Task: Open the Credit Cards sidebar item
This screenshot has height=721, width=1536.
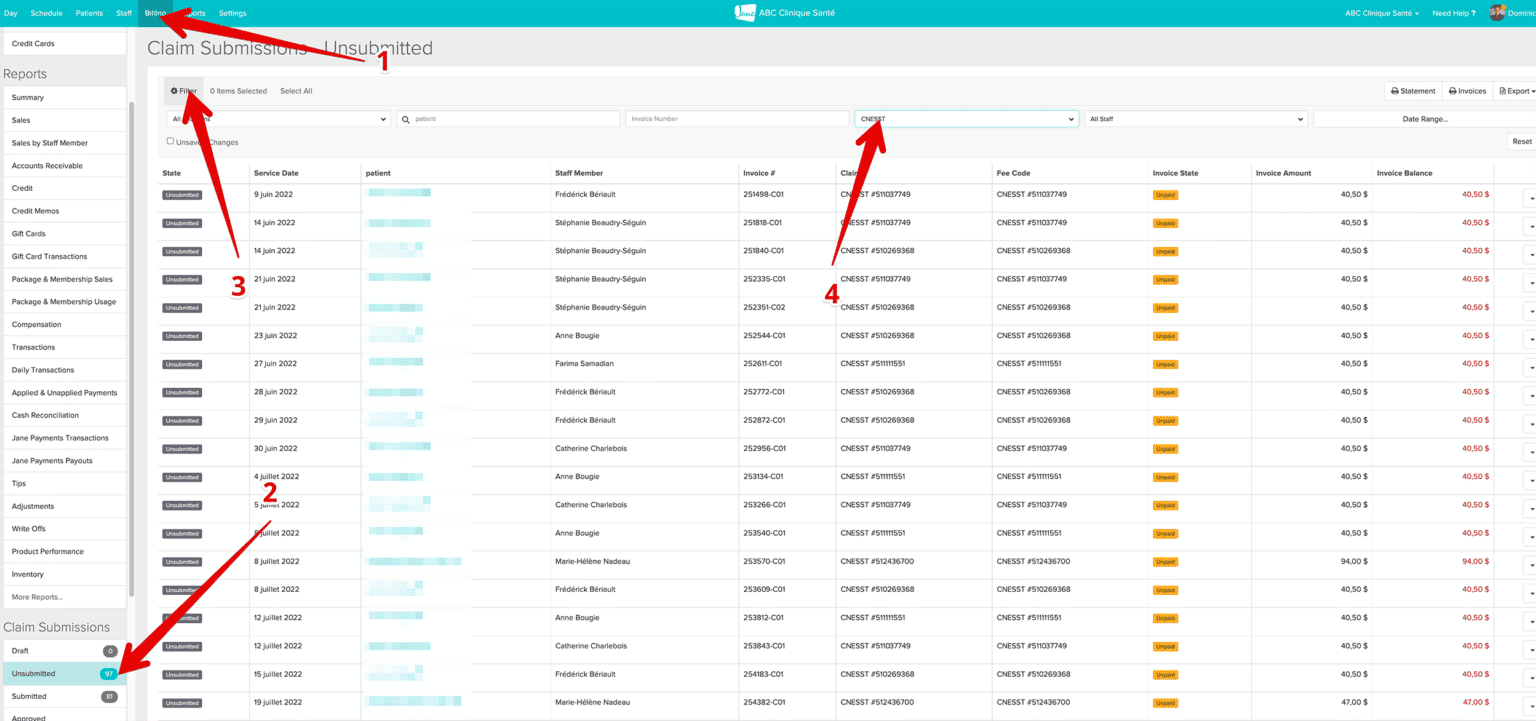Action: click(x=64, y=44)
